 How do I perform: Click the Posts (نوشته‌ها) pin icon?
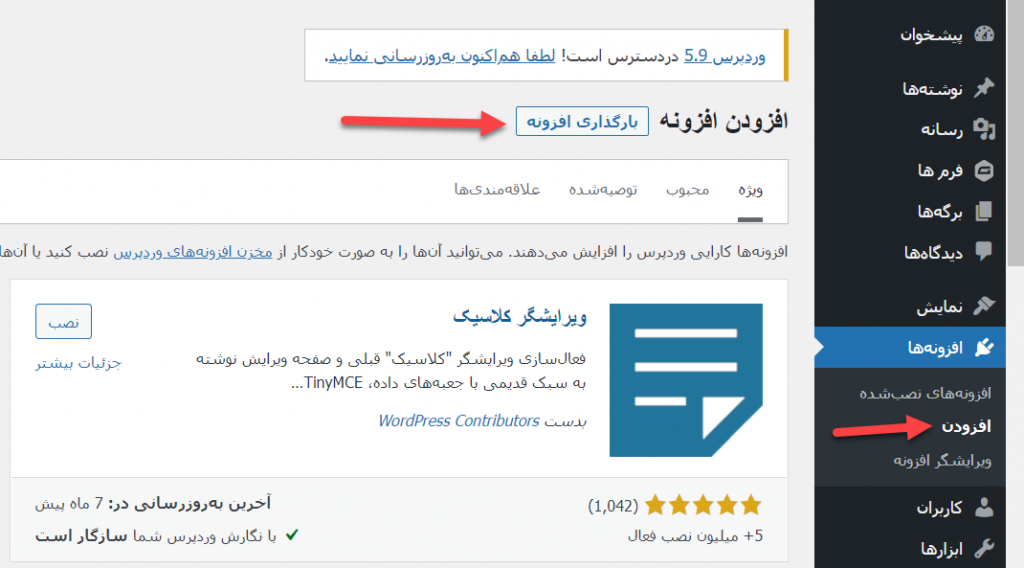[x=984, y=89]
